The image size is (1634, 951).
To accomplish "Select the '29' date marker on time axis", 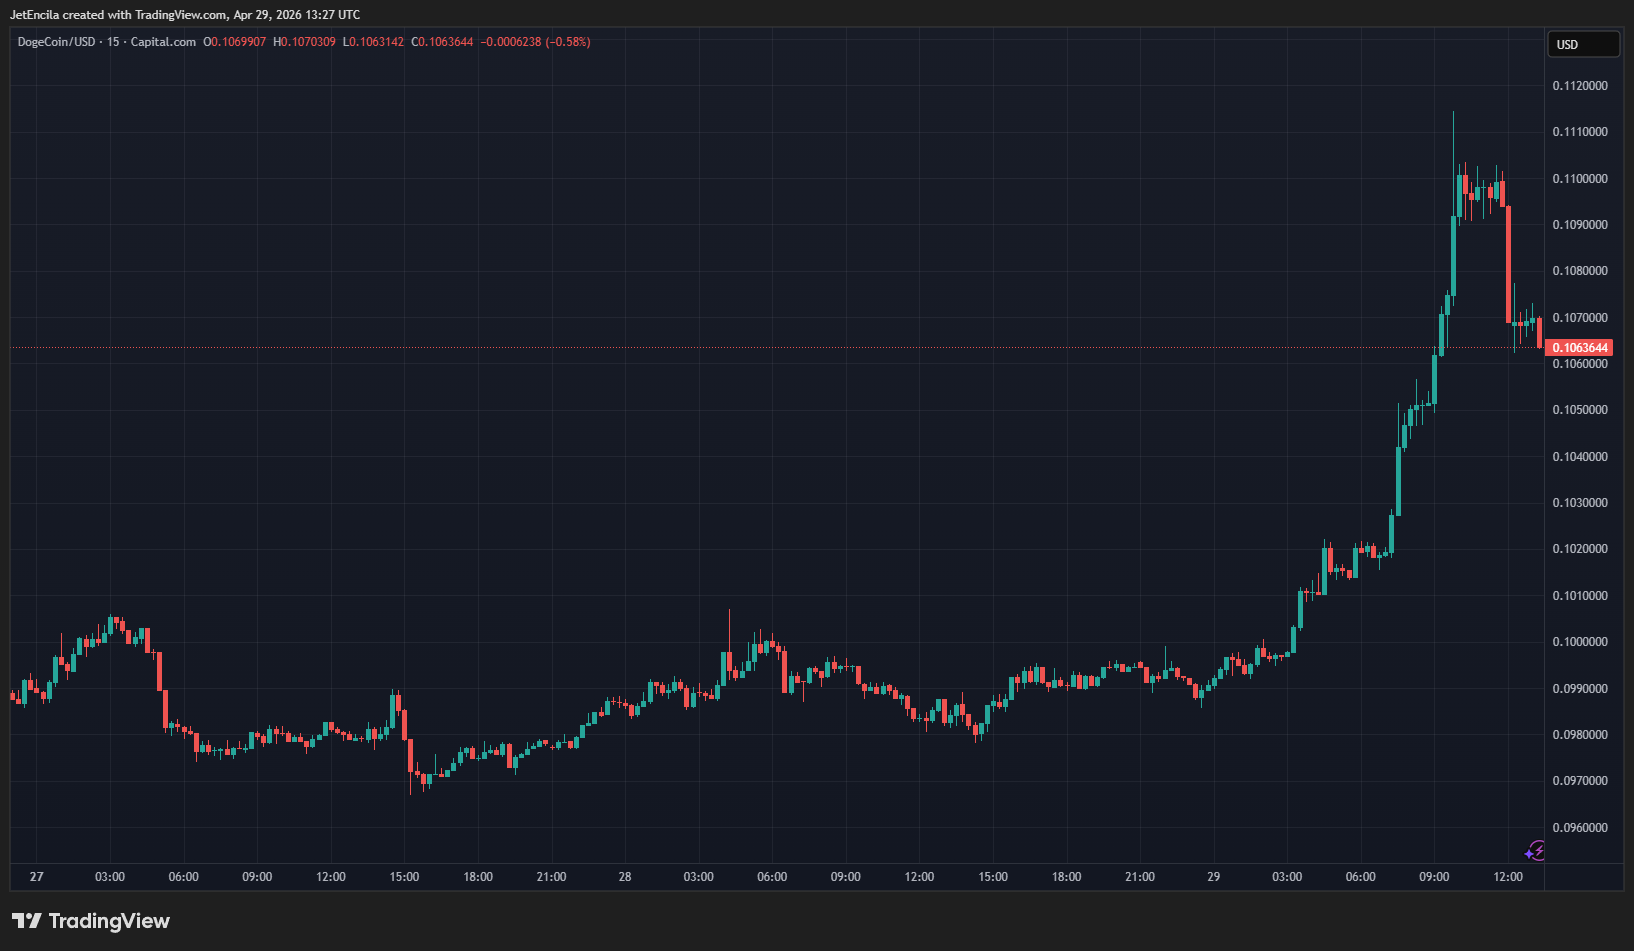I will (1213, 877).
